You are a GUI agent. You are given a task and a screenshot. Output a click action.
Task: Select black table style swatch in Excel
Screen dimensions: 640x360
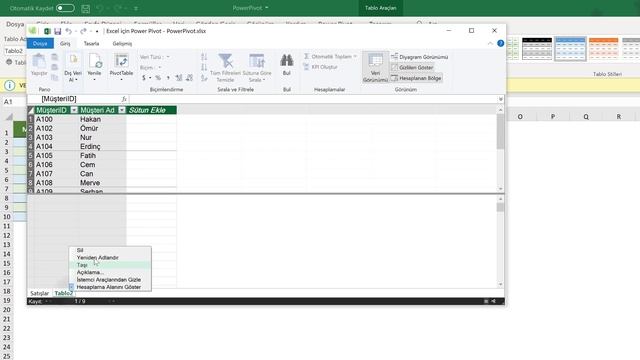537,48
